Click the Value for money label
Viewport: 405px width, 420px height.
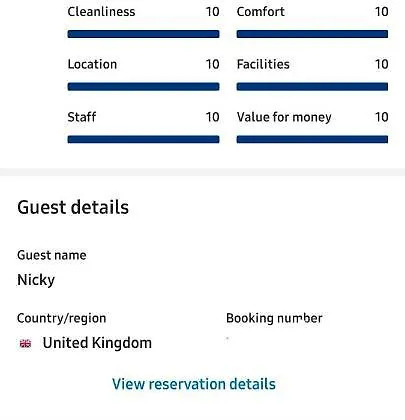284,117
